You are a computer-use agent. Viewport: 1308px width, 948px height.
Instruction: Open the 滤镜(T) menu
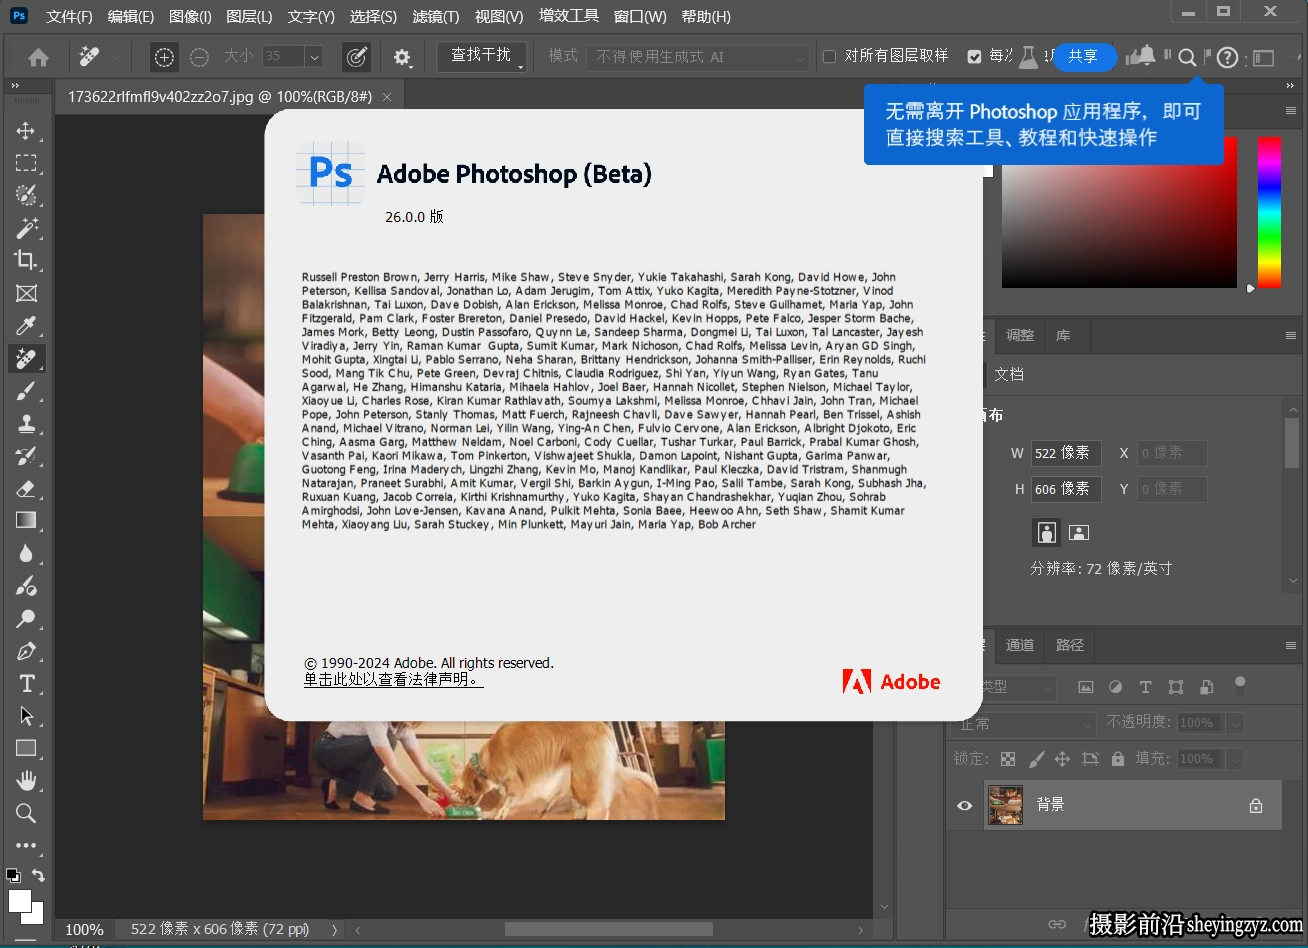(435, 16)
